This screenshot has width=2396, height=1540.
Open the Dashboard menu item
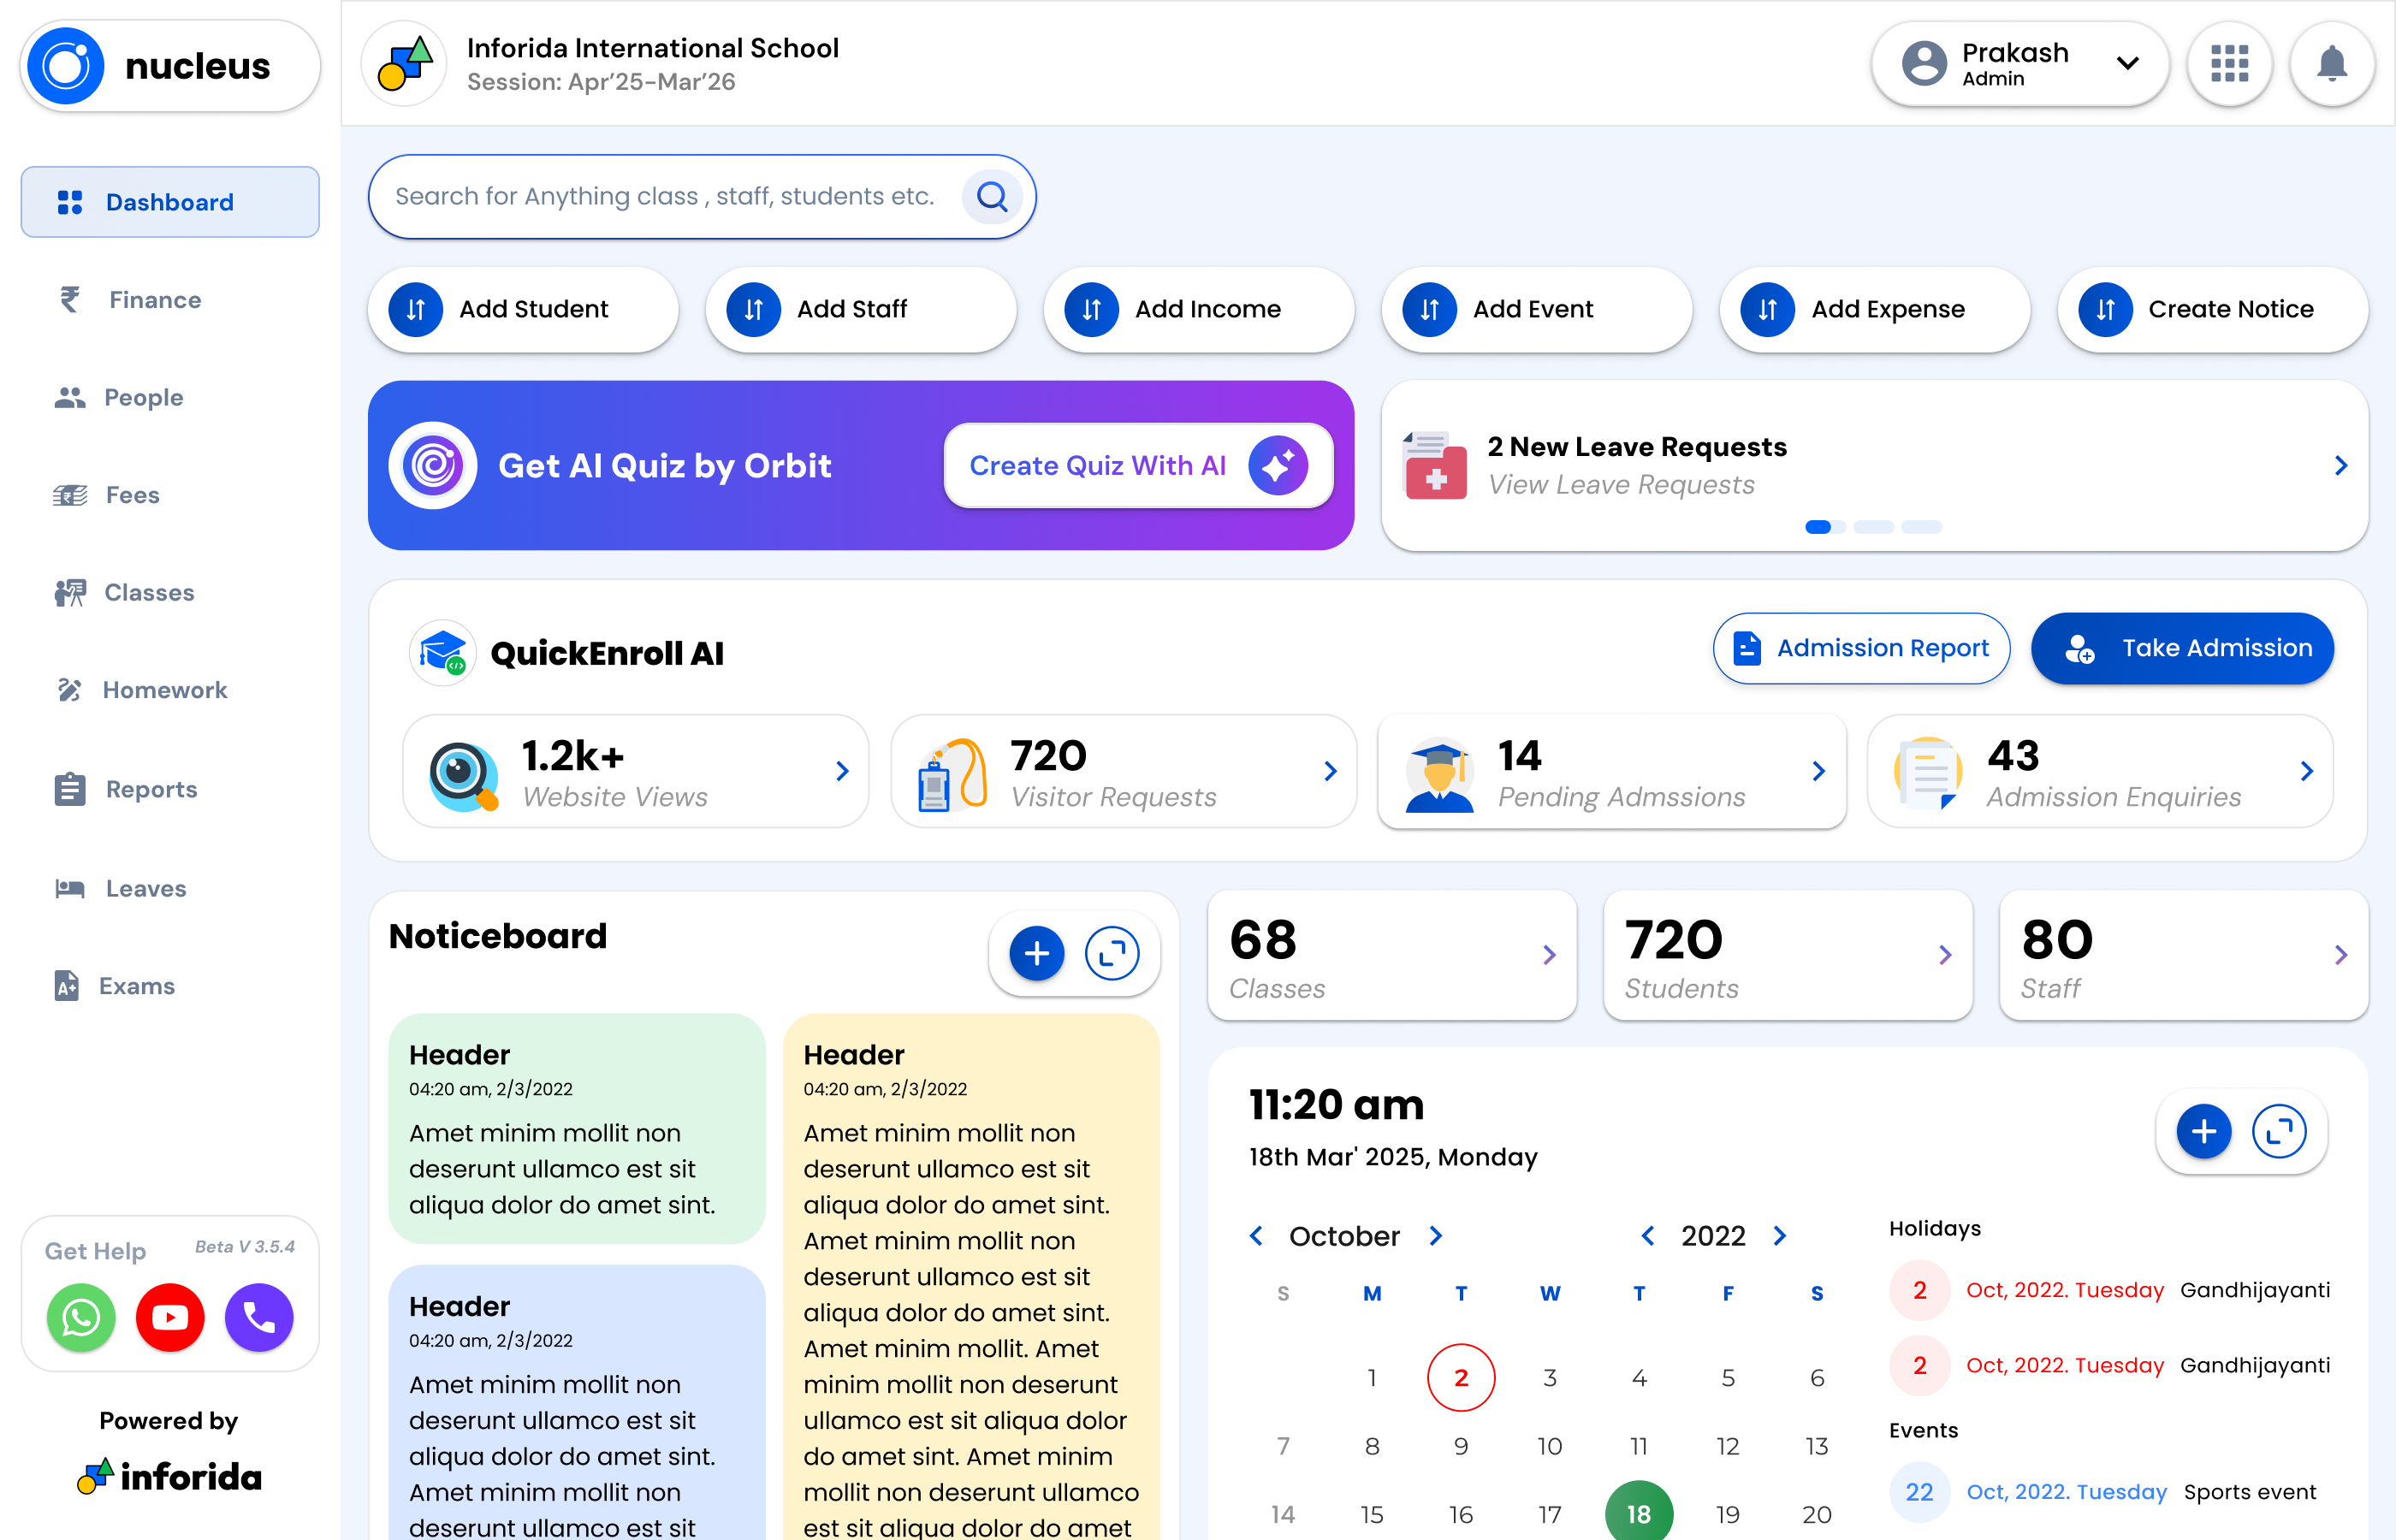169,201
